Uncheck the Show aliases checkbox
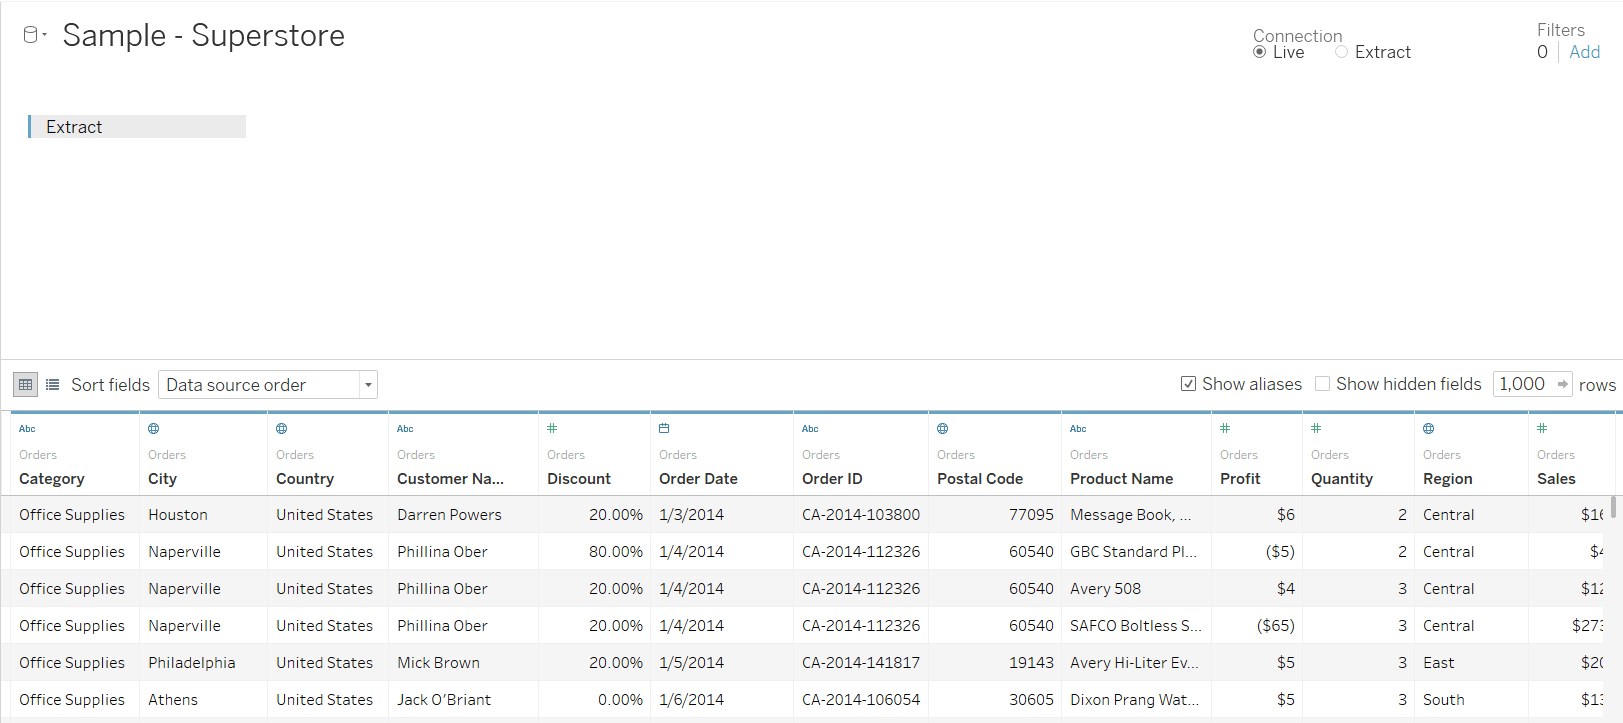 coord(1189,384)
